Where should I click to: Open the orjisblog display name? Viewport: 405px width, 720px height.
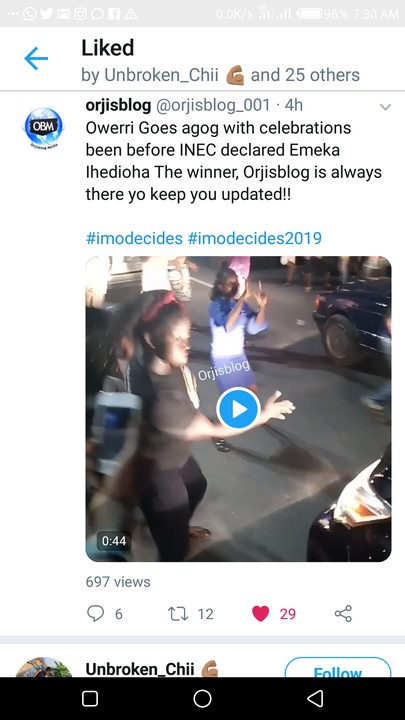(118, 106)
